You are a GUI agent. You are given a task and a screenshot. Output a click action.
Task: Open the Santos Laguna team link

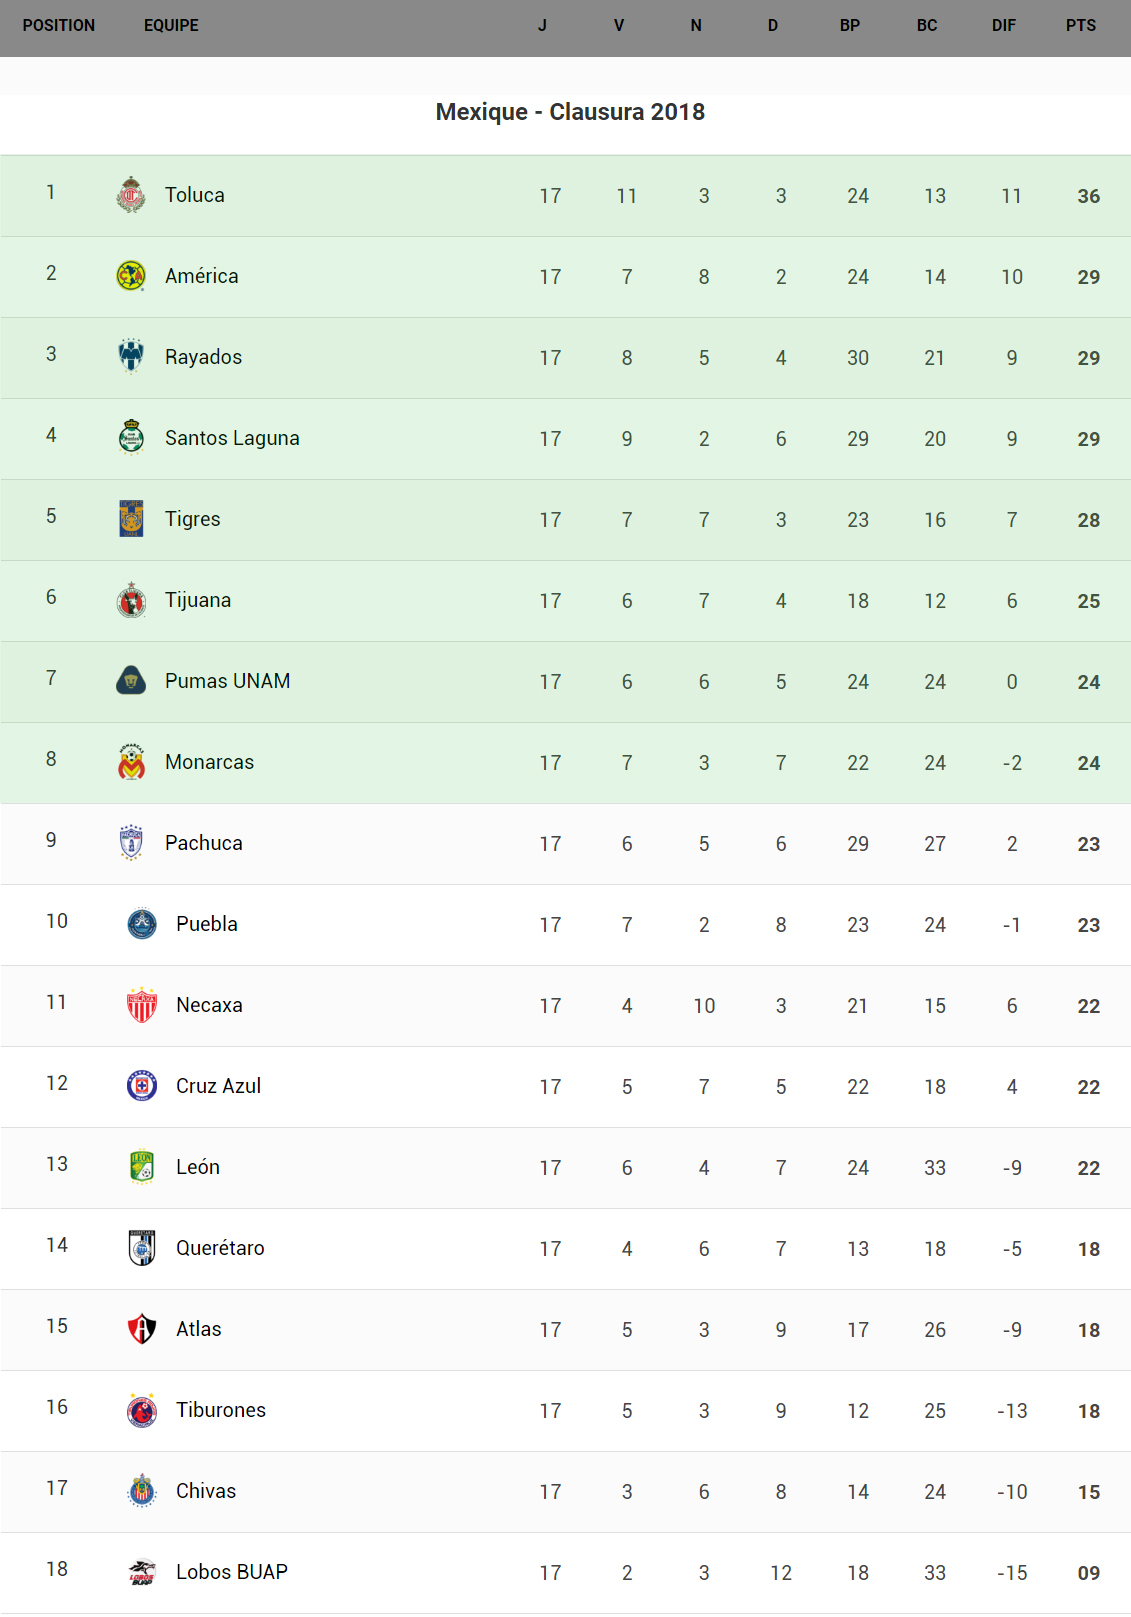(x=232, y=438)
